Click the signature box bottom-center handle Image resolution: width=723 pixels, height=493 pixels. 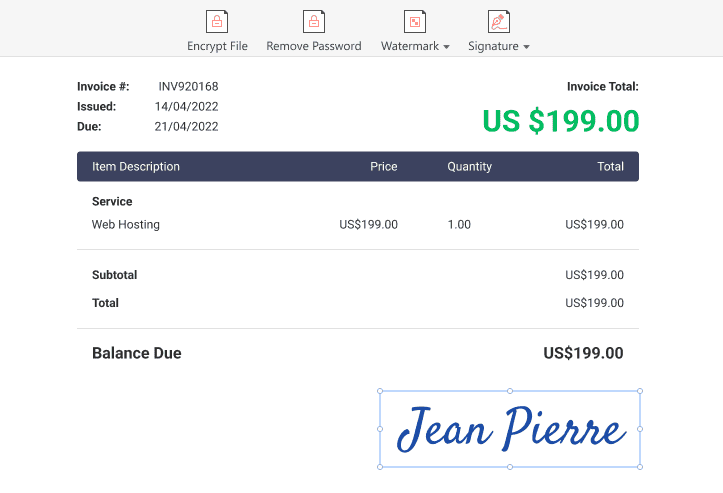tap(510, 467)
